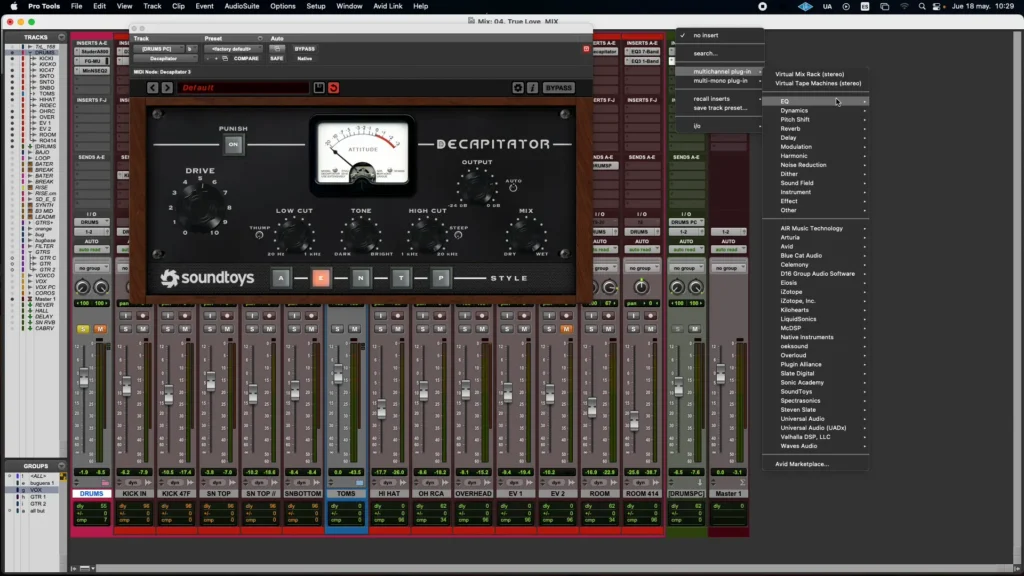Screen dimensions: 1024x576
Task: Click the COMPARE button
Action: tap(246, 59)
